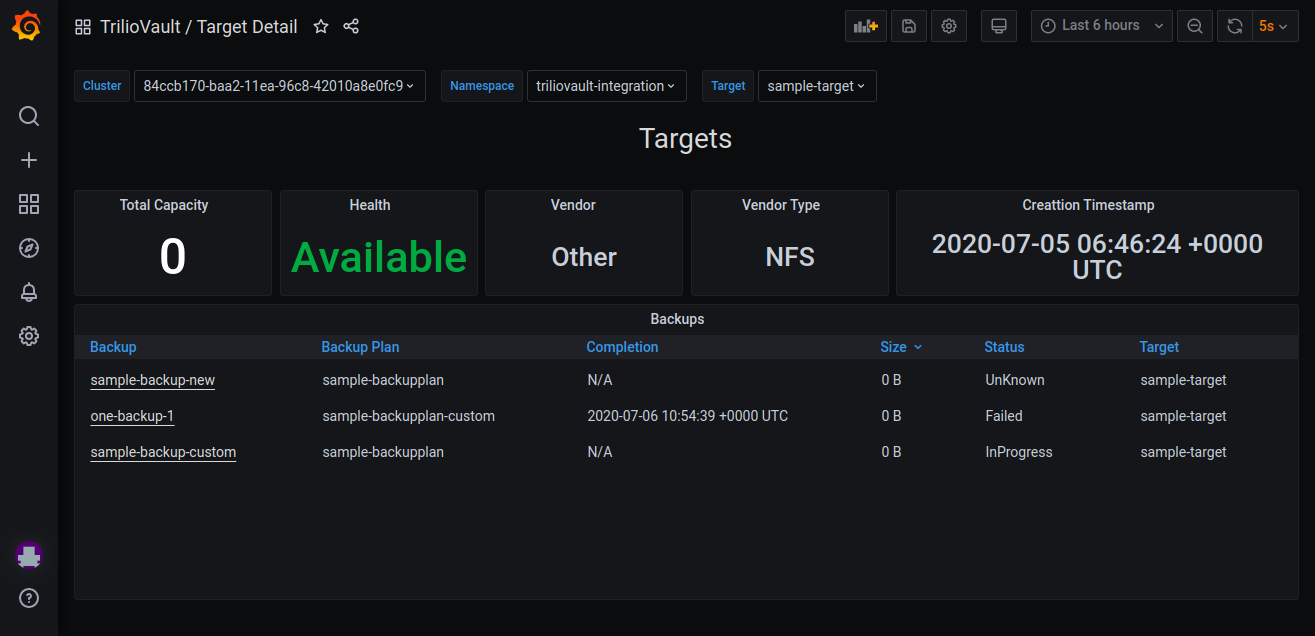Open the sample-backup-custom link
Screen dimensions: 1315x636
click(x=163, y=452)
